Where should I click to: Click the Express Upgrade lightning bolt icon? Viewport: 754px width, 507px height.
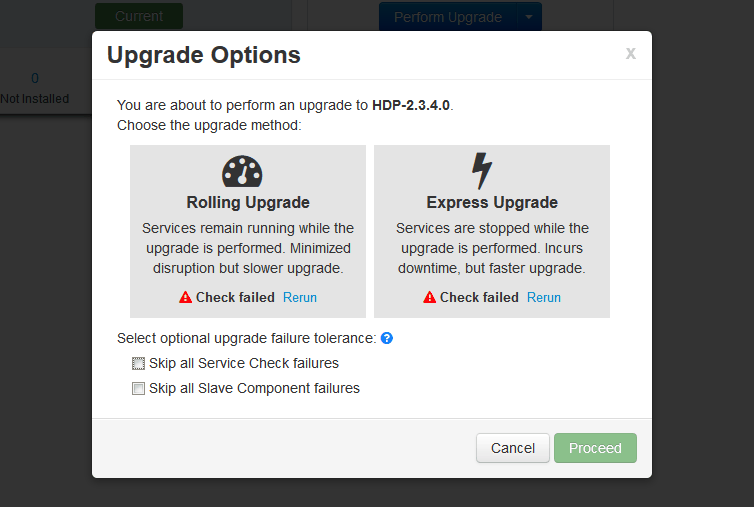(482, 170)
